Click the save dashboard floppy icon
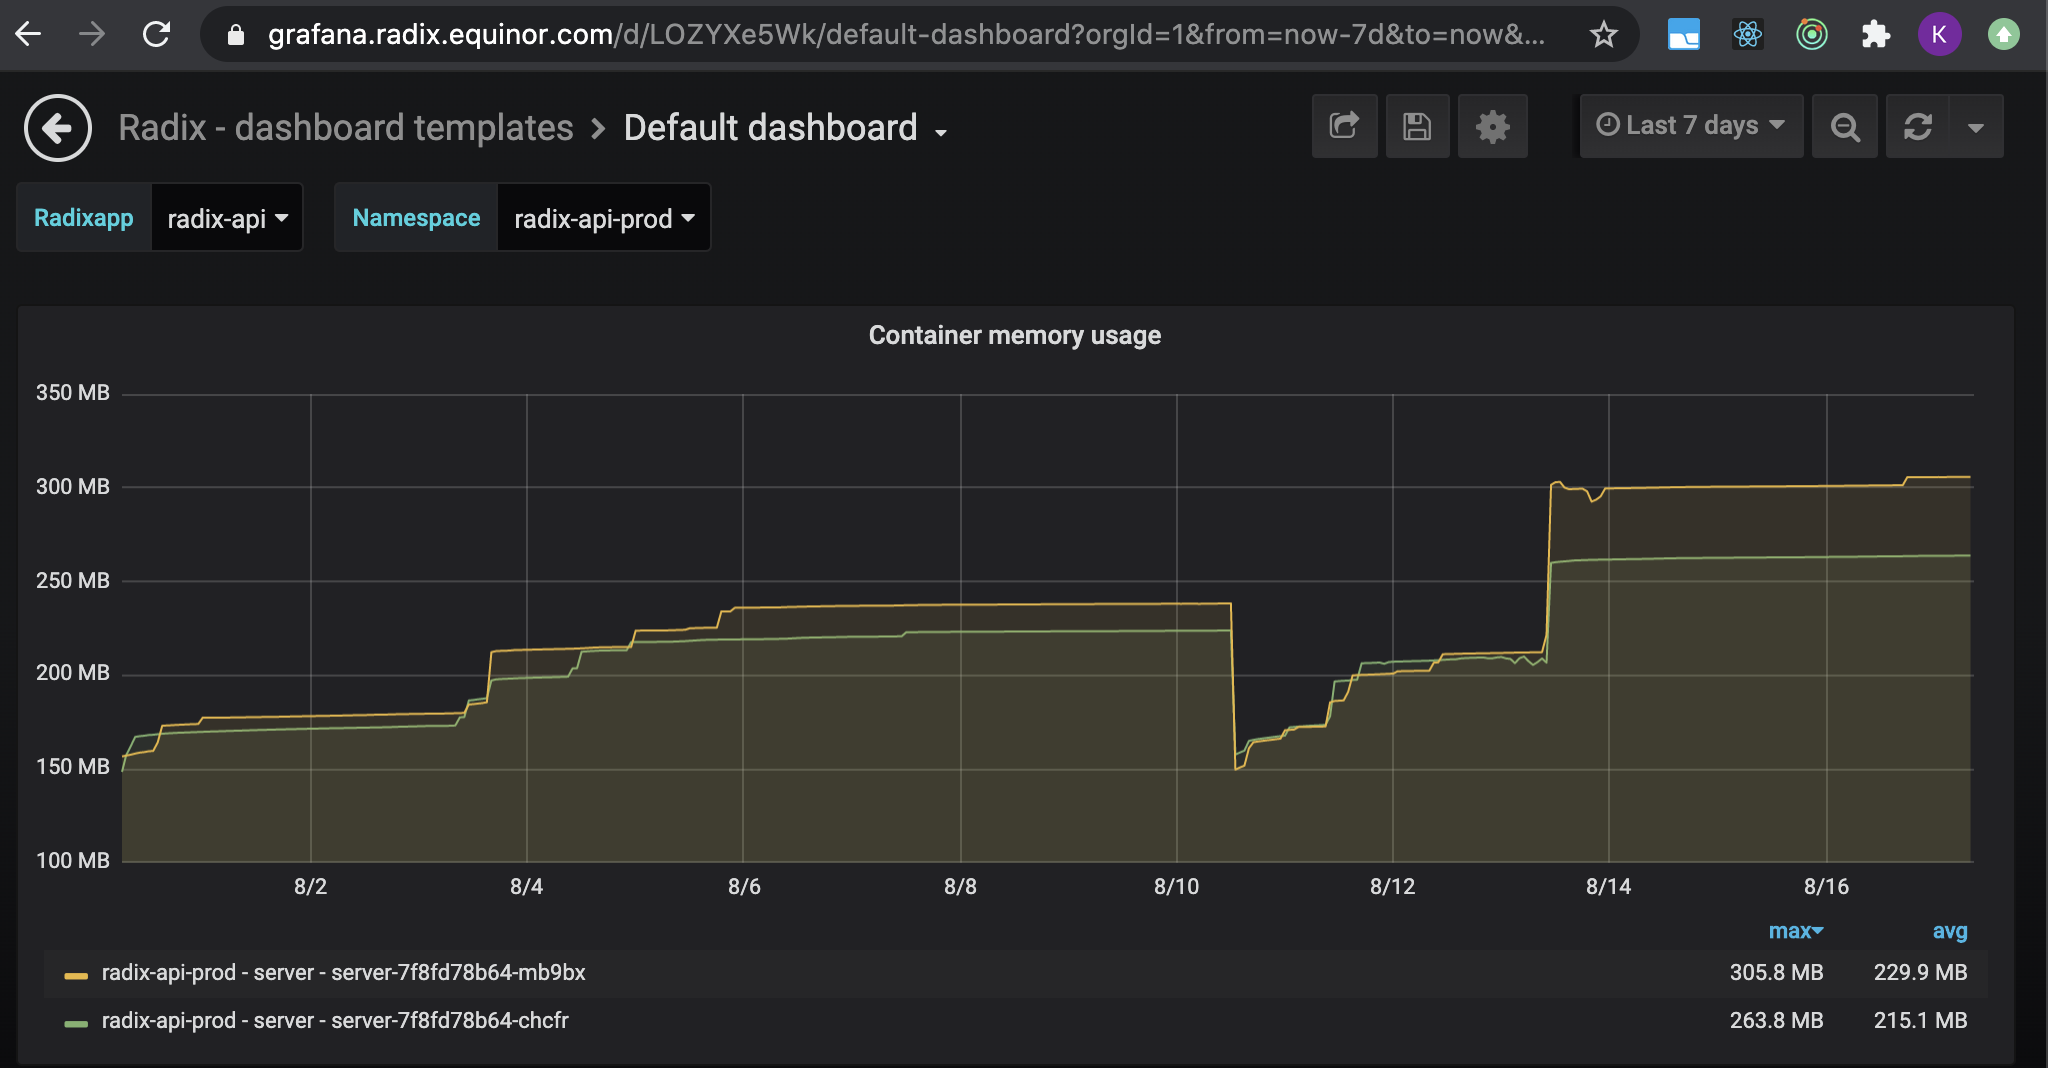This screenshot has height=1068, width=2048. pos(1417,126)
